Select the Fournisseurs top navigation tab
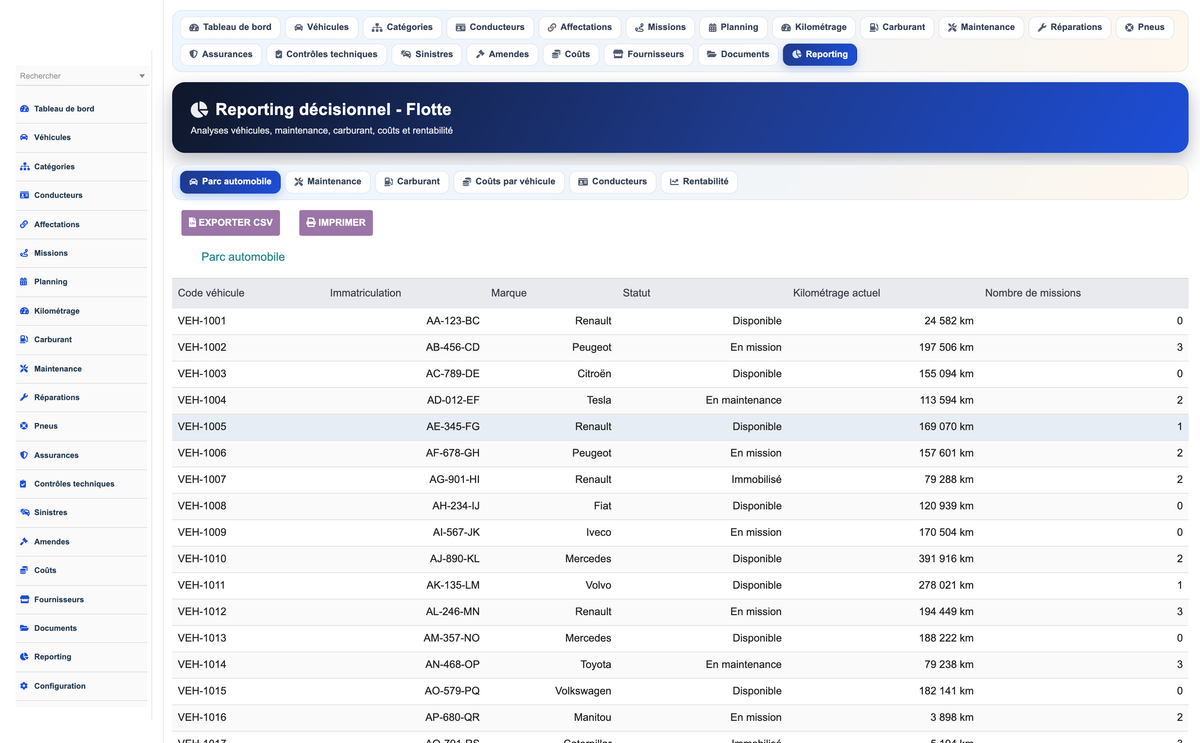1200x743 pixels. click(648, 54)
